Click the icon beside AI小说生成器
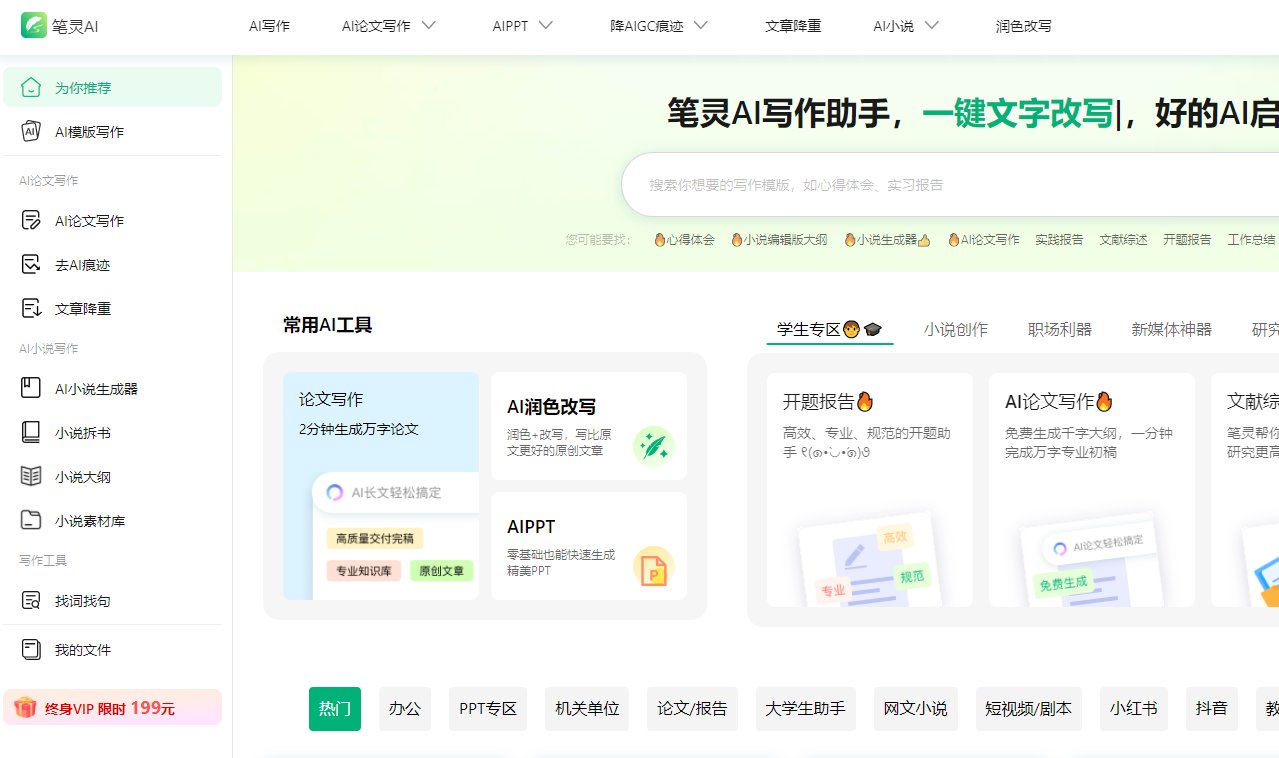This screenshot has width=1279, height=758. (x=31, y=388)
